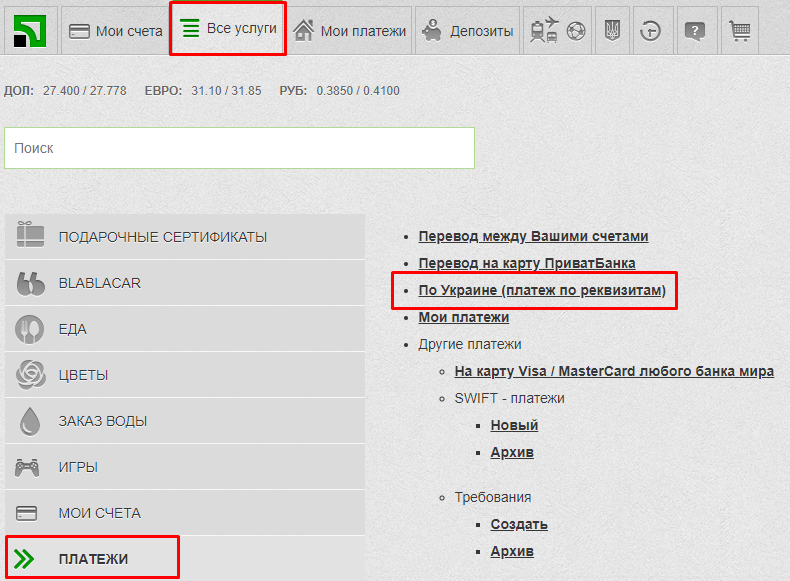Open the history clock-arrow icon

click(x=653, y=30)
